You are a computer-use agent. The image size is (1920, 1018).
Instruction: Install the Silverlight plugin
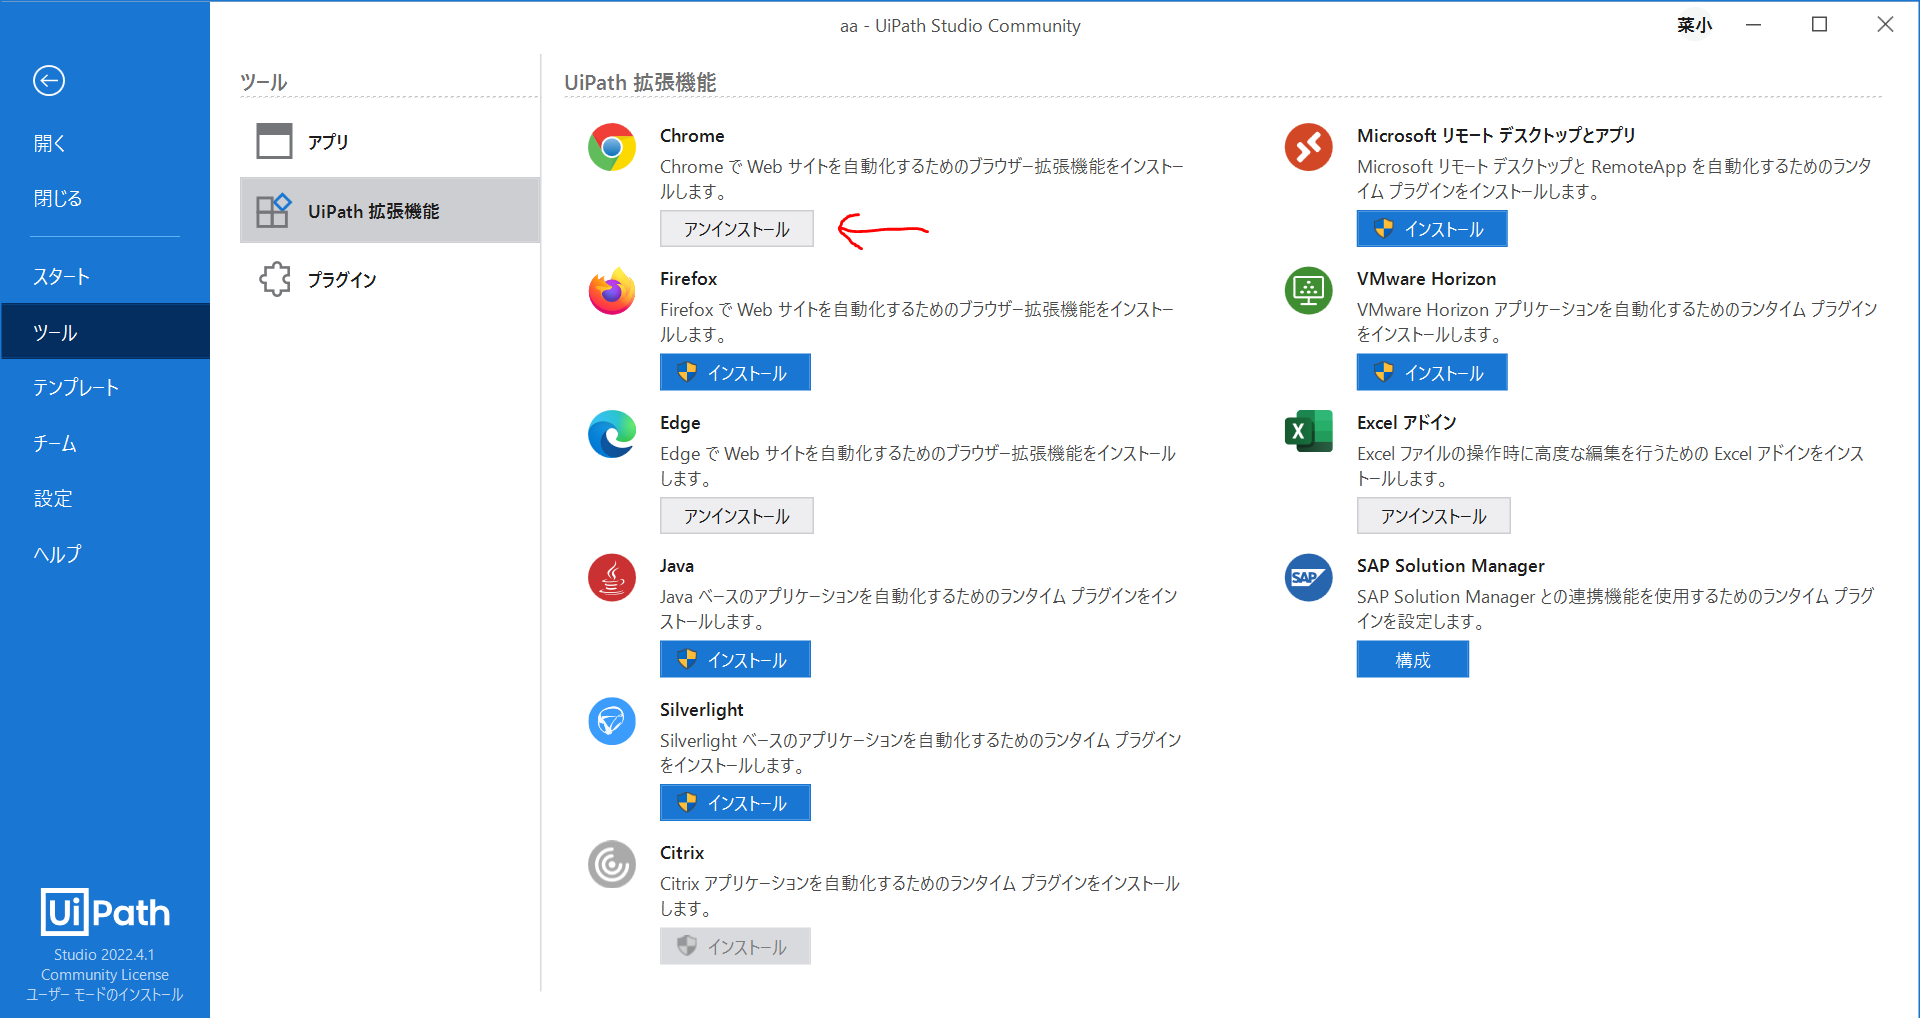pyautogui.click(x=735, y=803)
